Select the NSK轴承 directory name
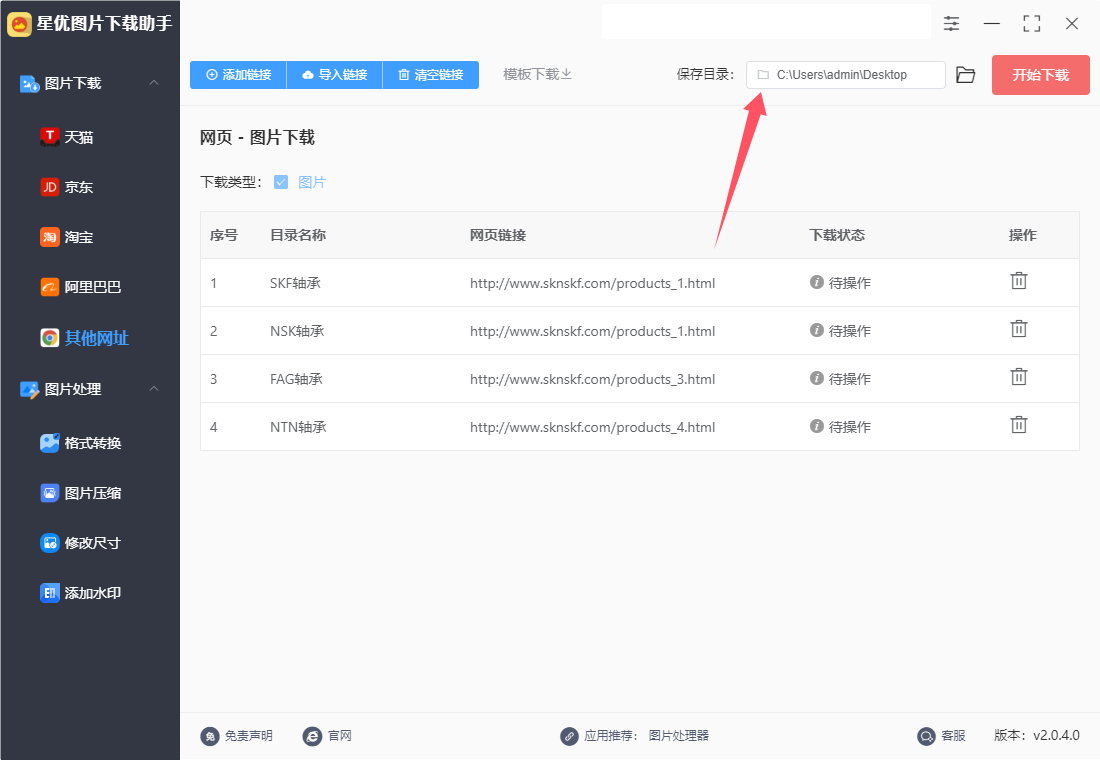The image size is (1100, 760). (297, 331)
